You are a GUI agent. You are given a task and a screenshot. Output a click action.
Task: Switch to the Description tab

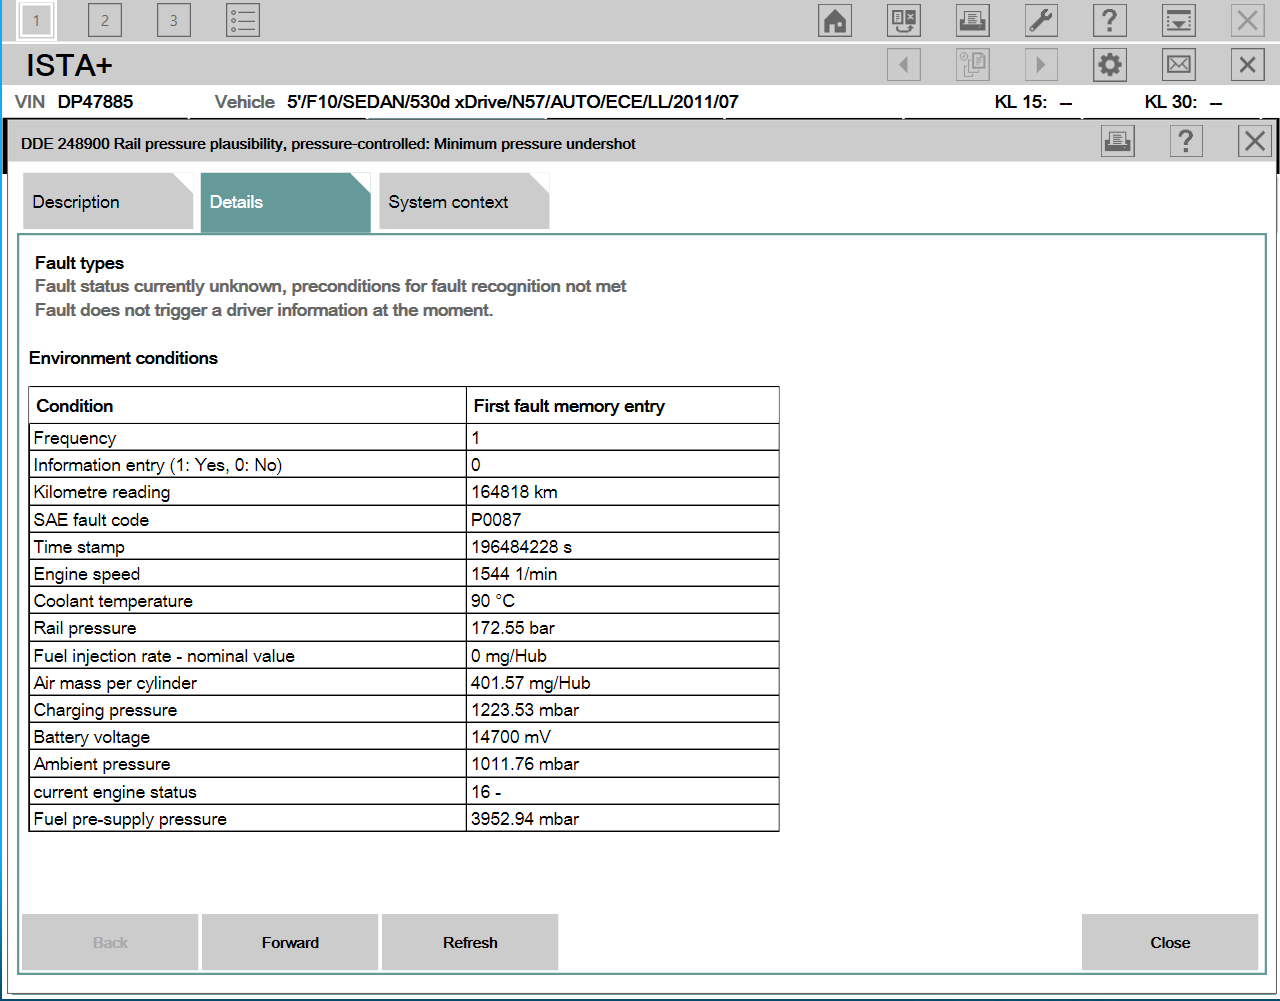click(x=107, y=202)
